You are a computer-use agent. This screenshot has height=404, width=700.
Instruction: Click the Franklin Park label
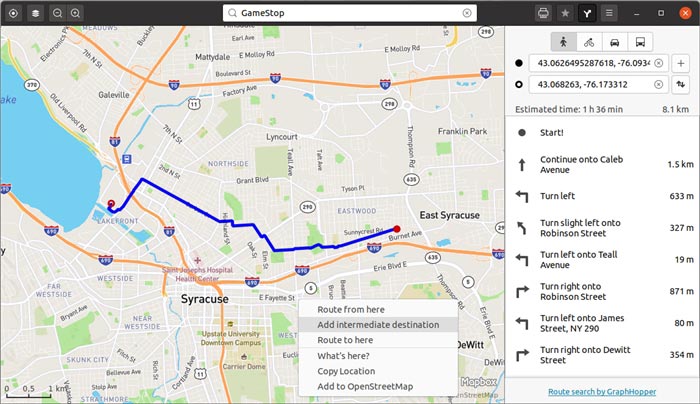pos(462,131)
